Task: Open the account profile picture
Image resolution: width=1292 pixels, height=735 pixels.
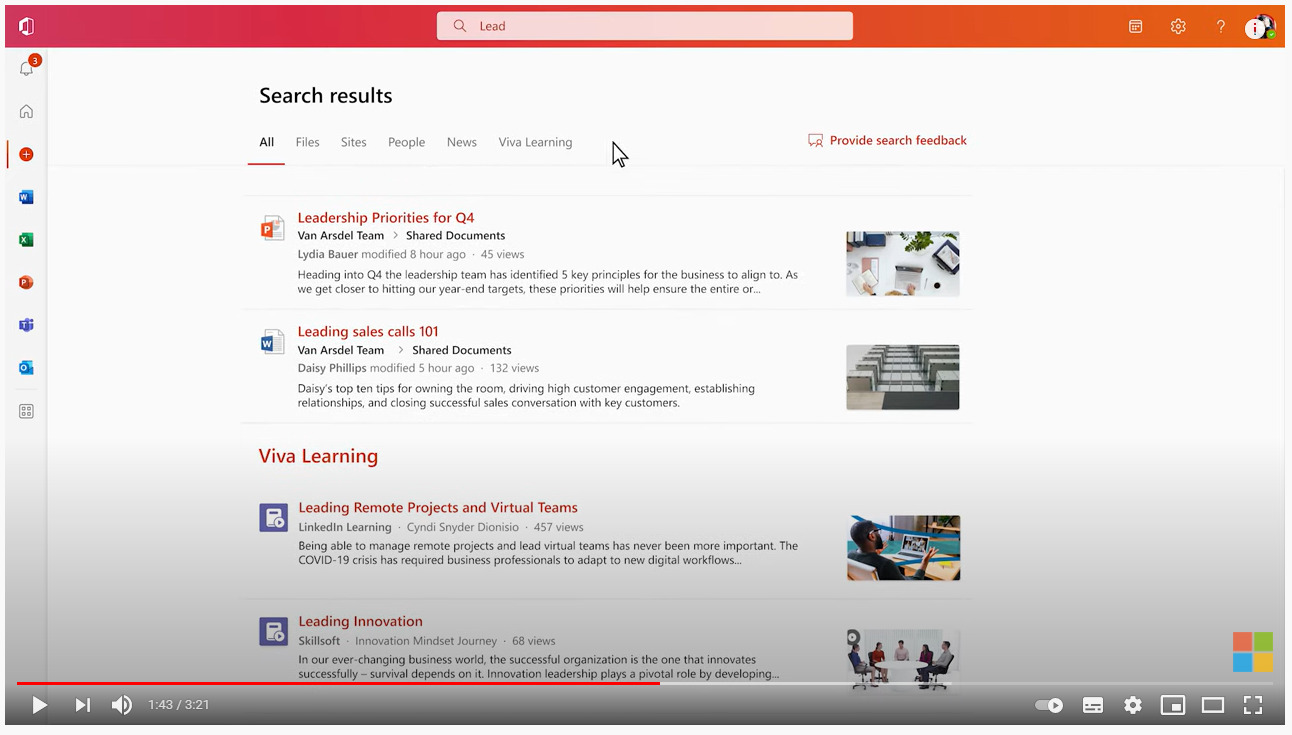Action: click(x=1260, y=27)
